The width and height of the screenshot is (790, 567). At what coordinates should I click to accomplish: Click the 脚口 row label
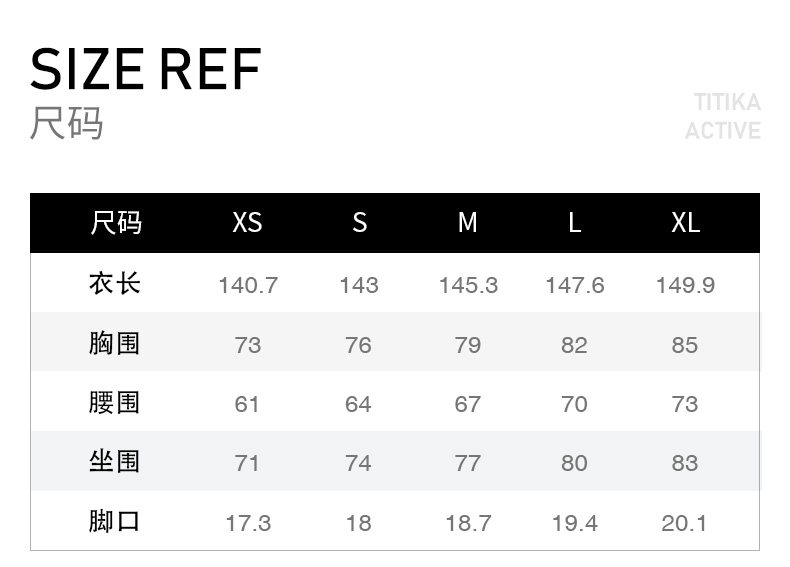tap(114, 522)
